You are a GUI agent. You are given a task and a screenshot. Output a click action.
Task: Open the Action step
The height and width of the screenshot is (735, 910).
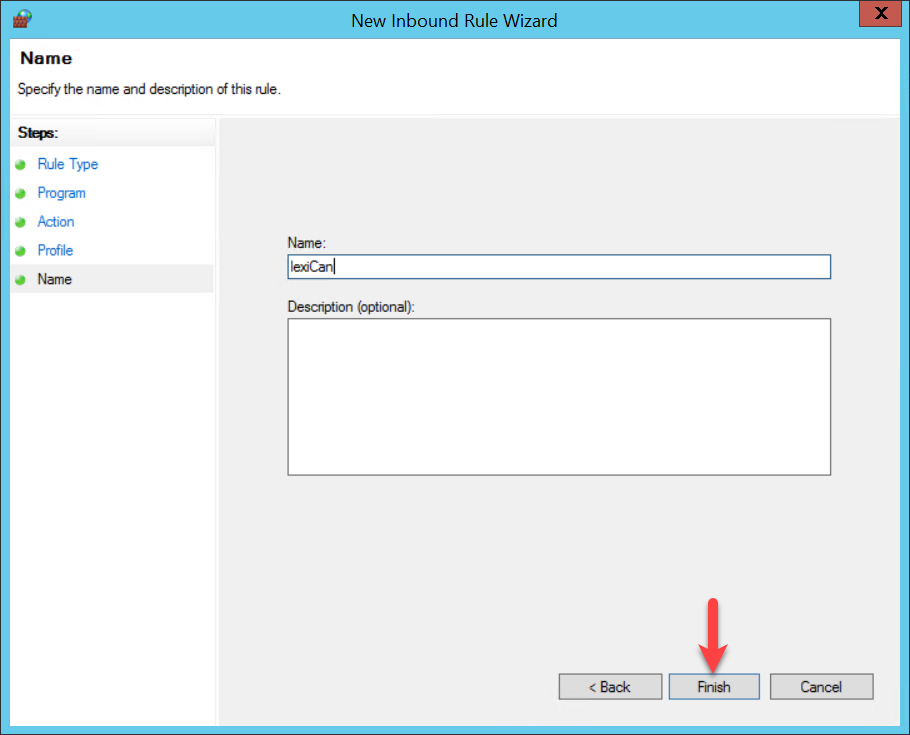click(56, 222)
